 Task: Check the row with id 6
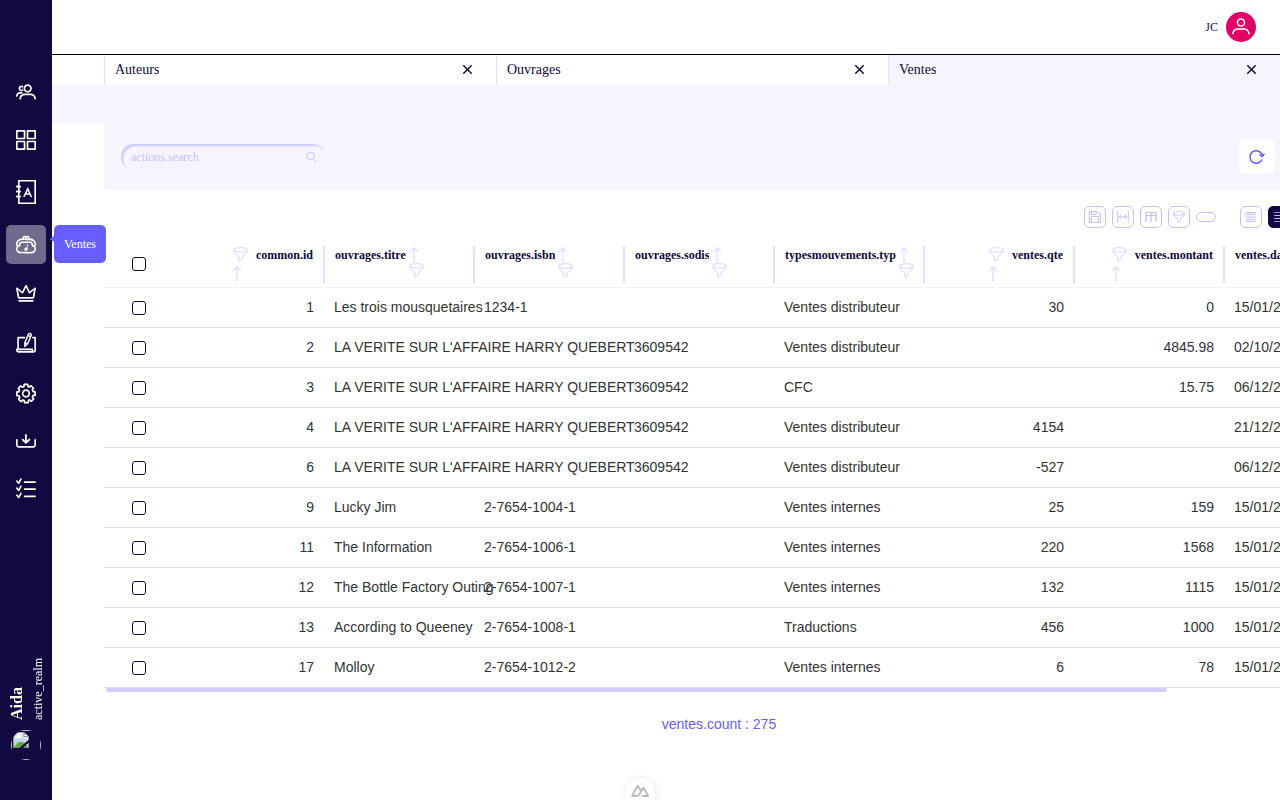tap(139, 468)
